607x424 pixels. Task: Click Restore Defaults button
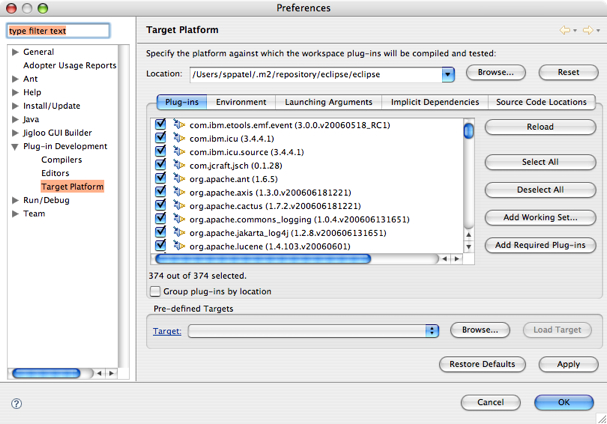(x=482, y=364)
